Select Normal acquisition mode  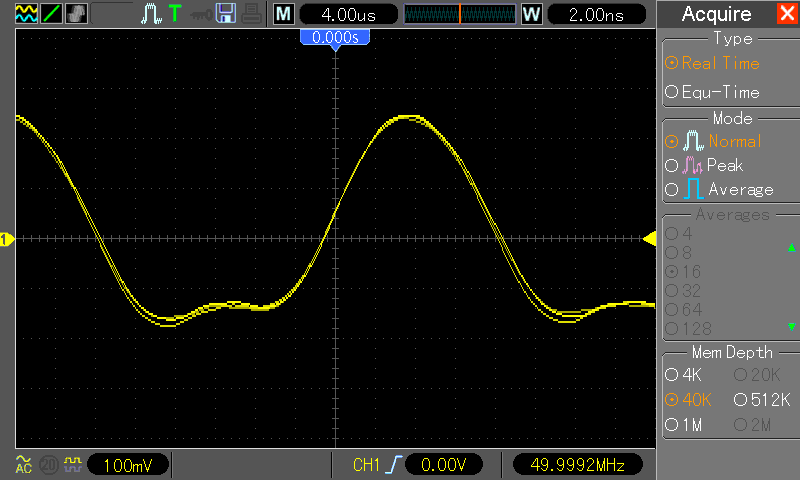[x=713, y=141]
